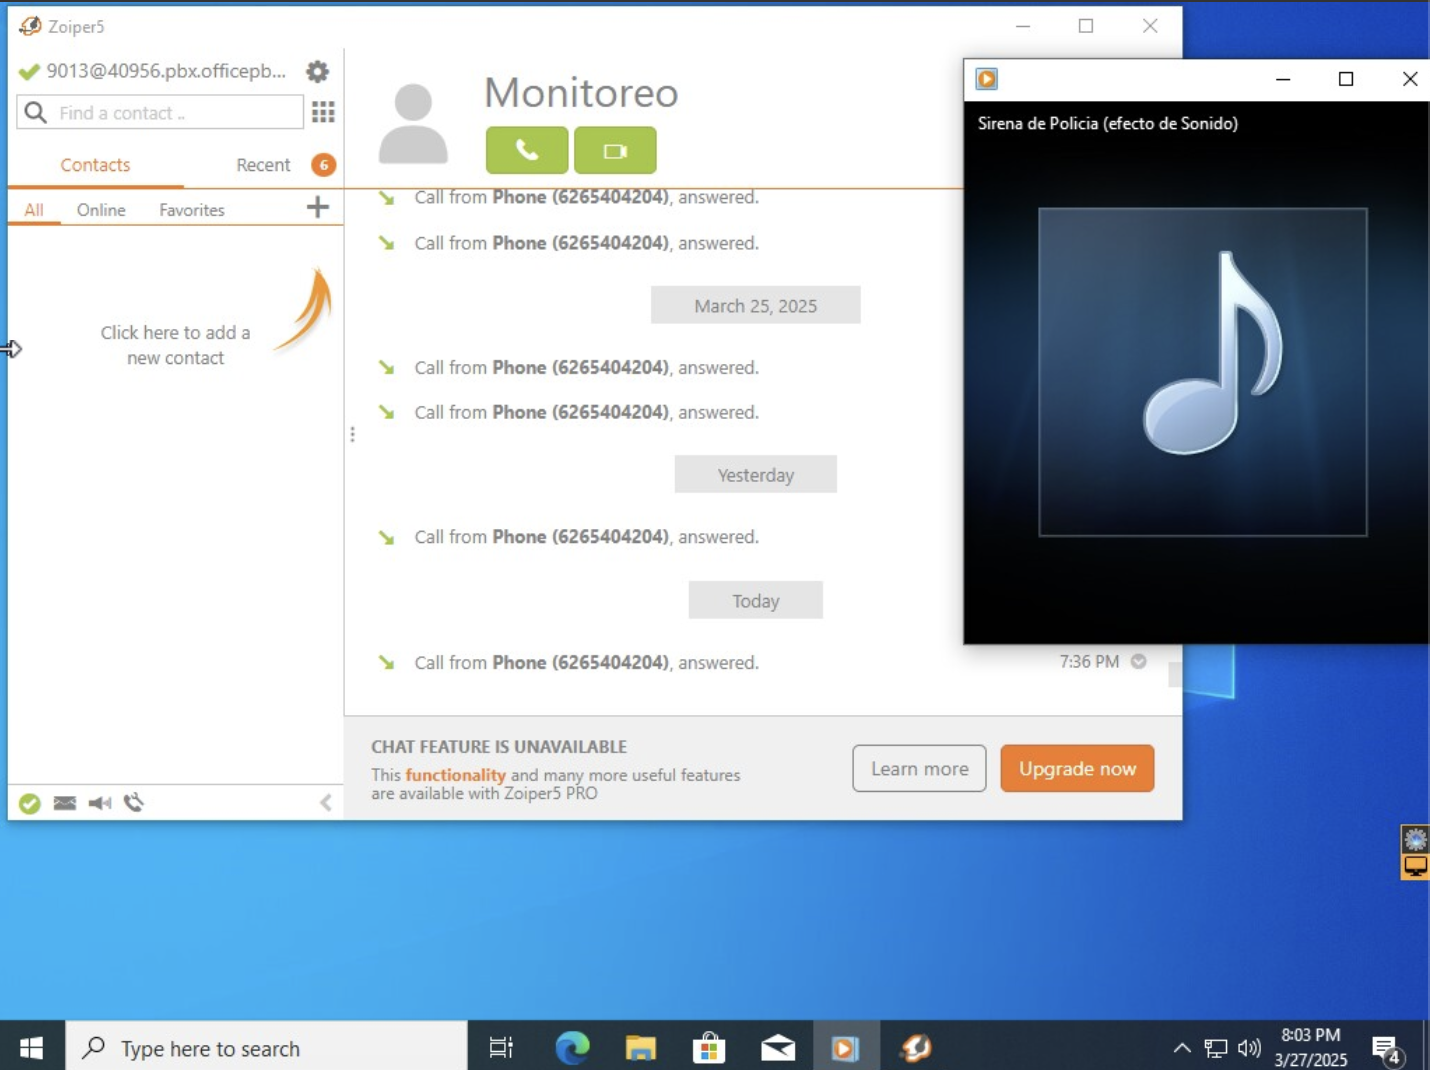The width and height of the screenshot is (1430, 1070).
Task: Click the call entry under Yesterday
Action: [586, 537]
